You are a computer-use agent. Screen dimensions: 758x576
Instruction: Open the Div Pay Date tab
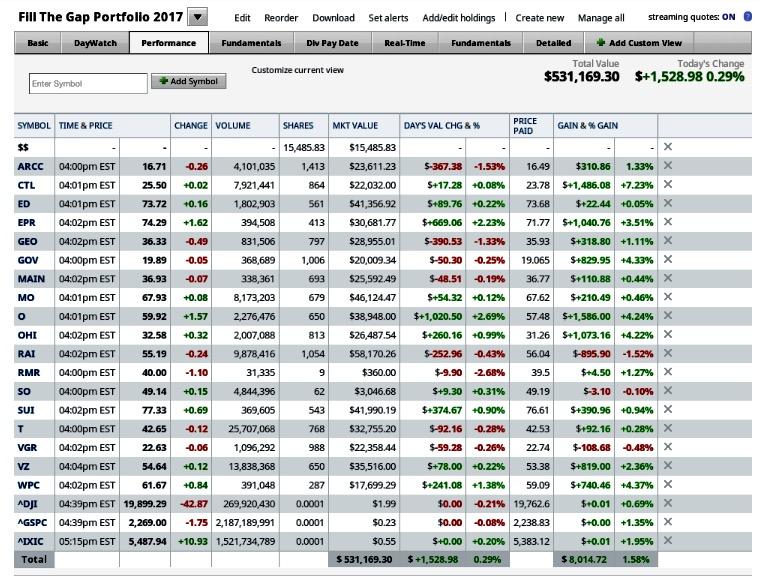coord(333,43)
